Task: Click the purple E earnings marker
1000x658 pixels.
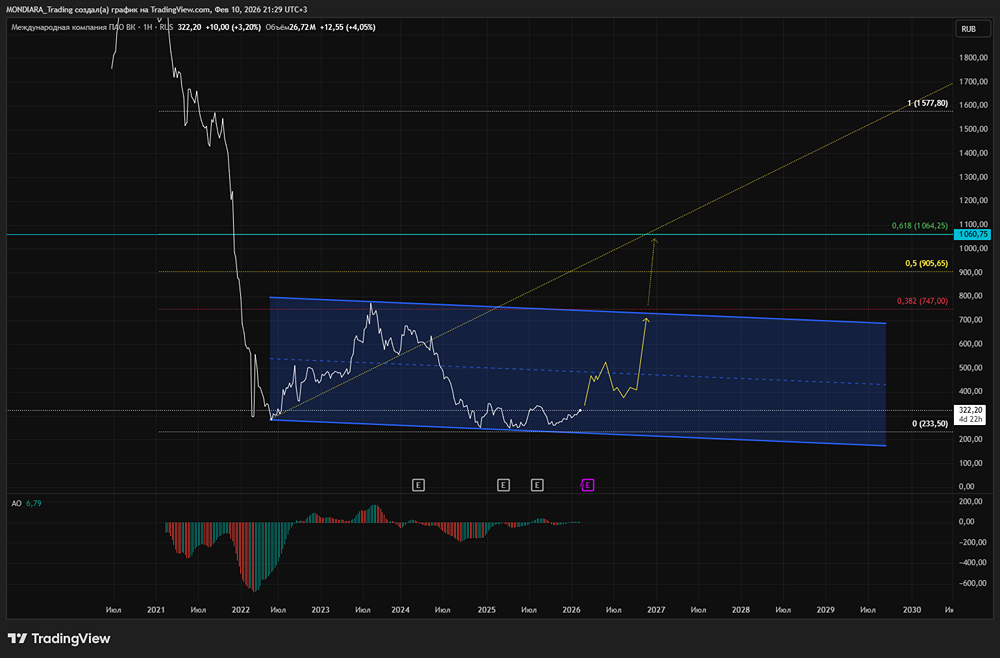Action: point(588,485)
